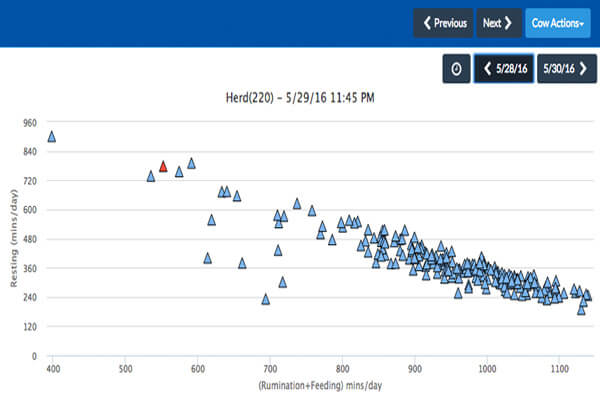Go back to date 5/28/16

tap(504, 69)
